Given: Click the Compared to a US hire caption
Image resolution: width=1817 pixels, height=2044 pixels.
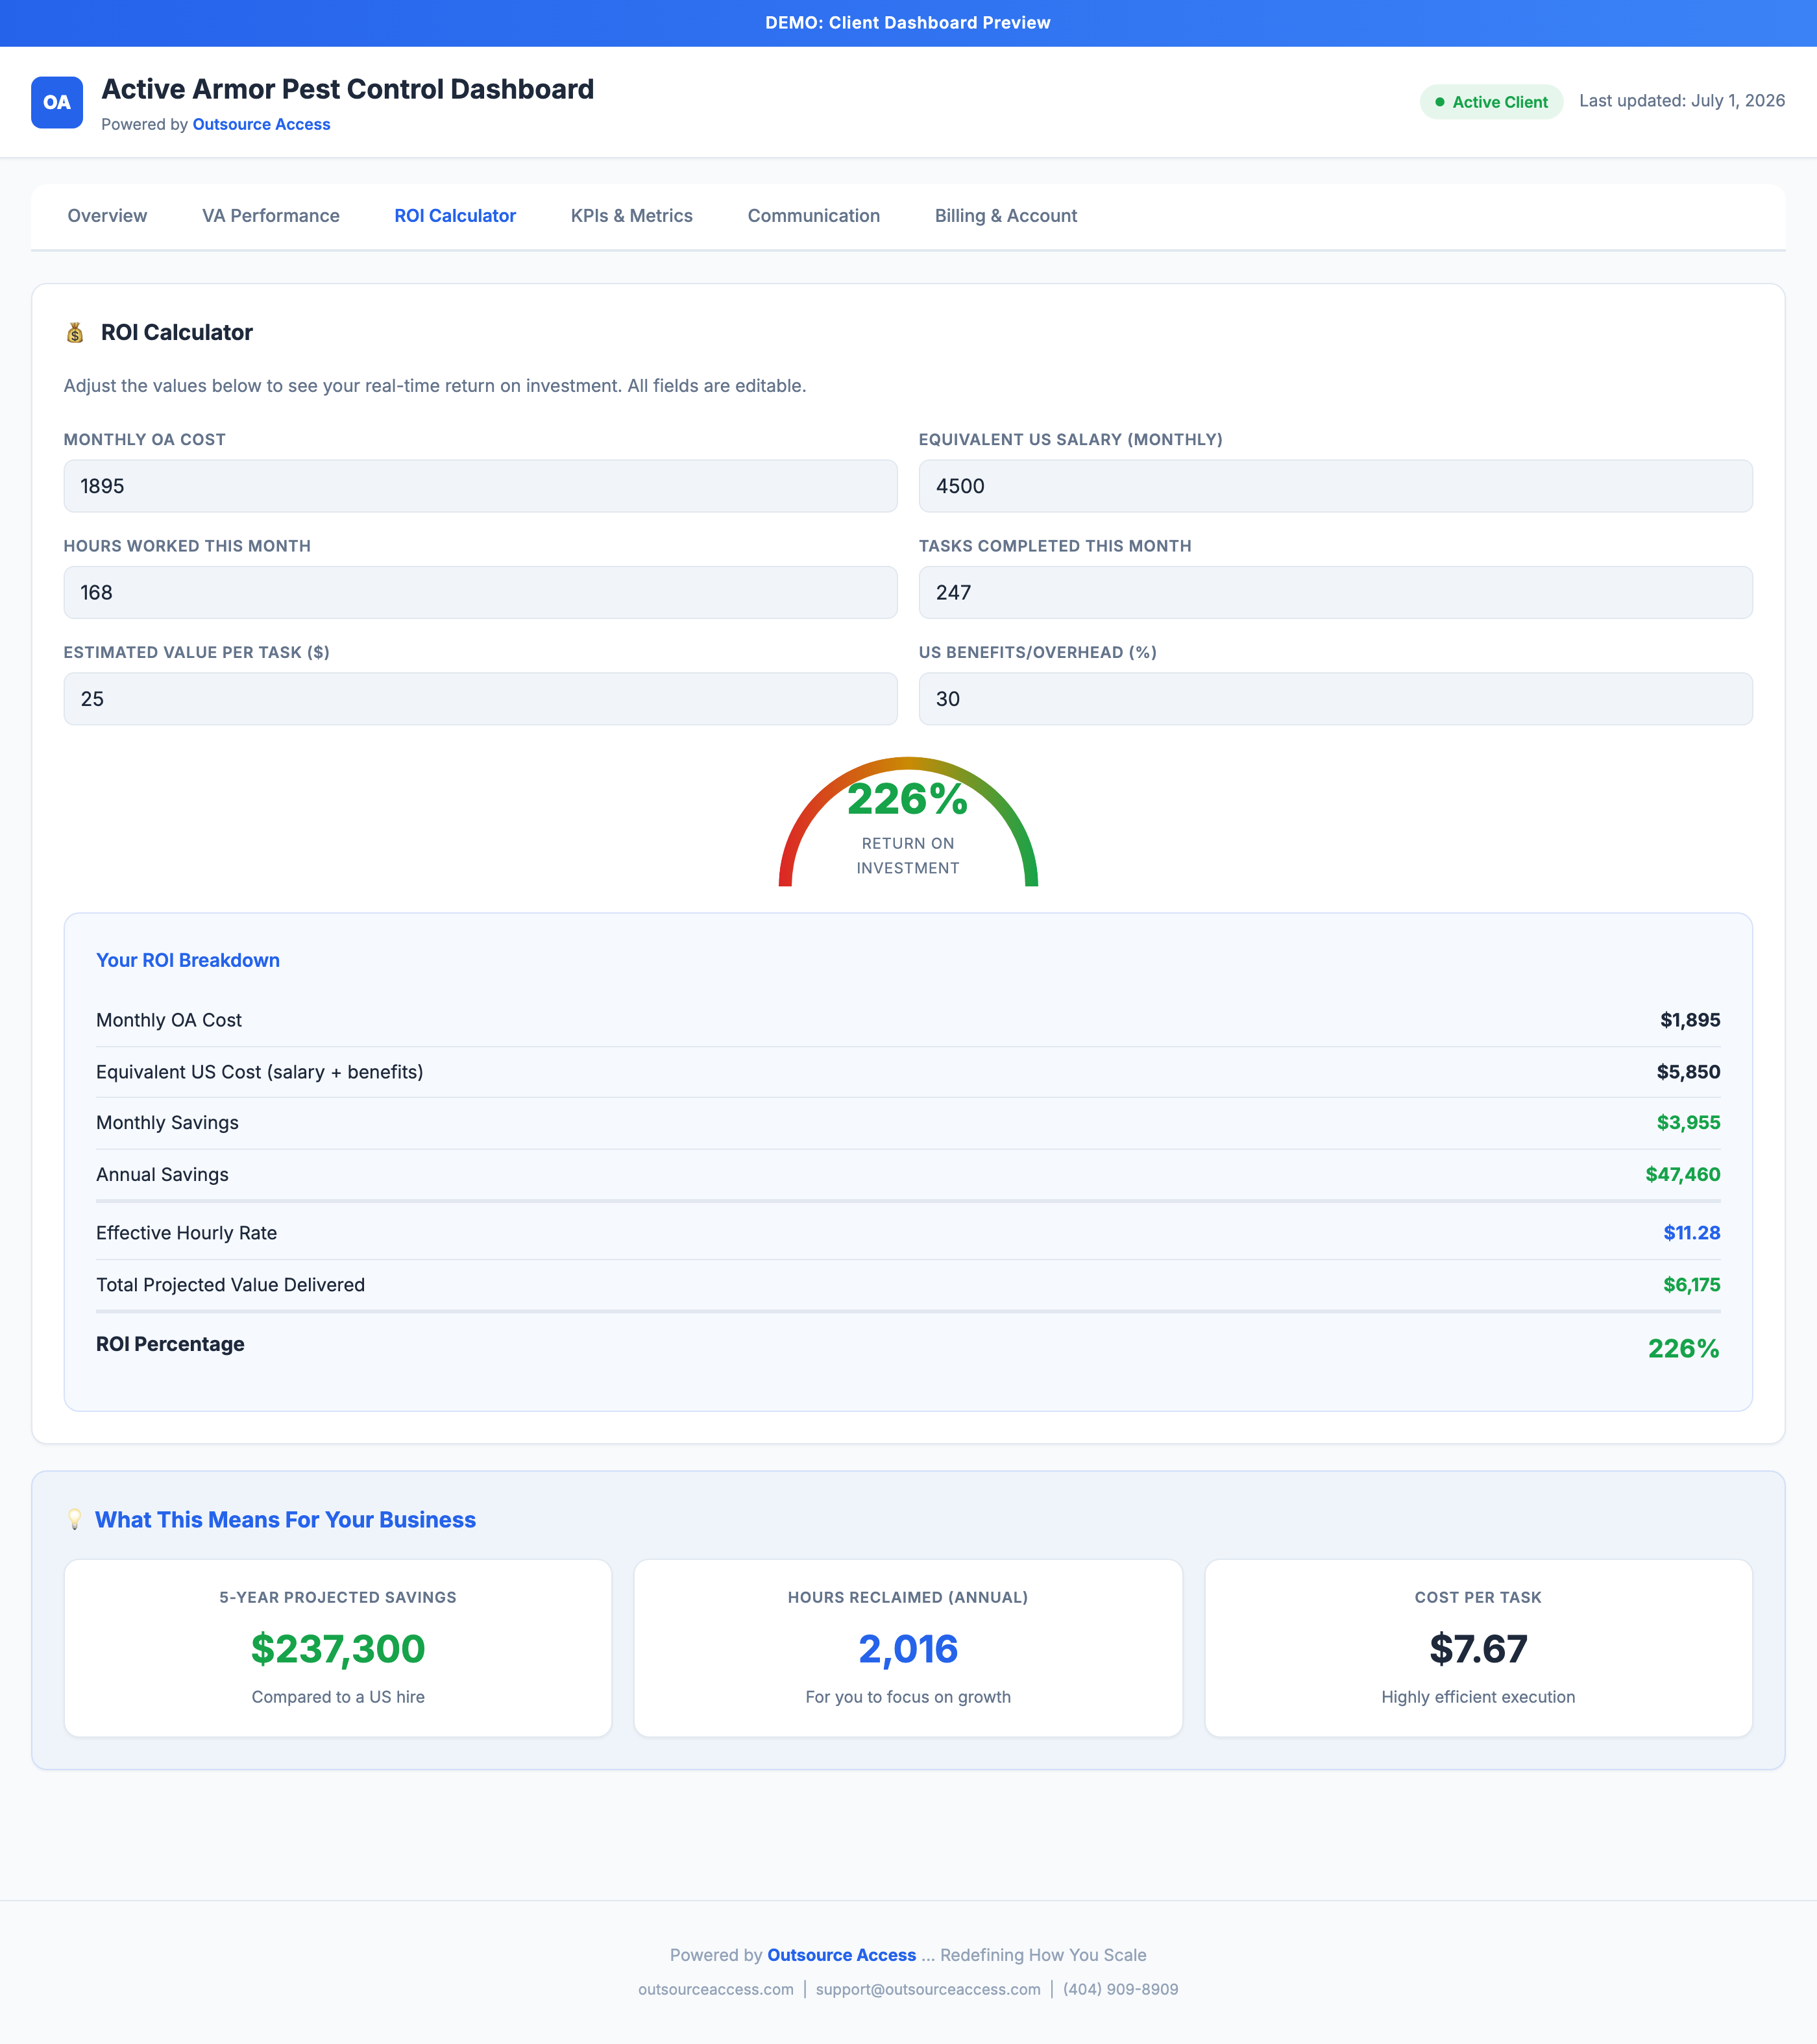Looking at the screenshot, I should pos(338,1697).
